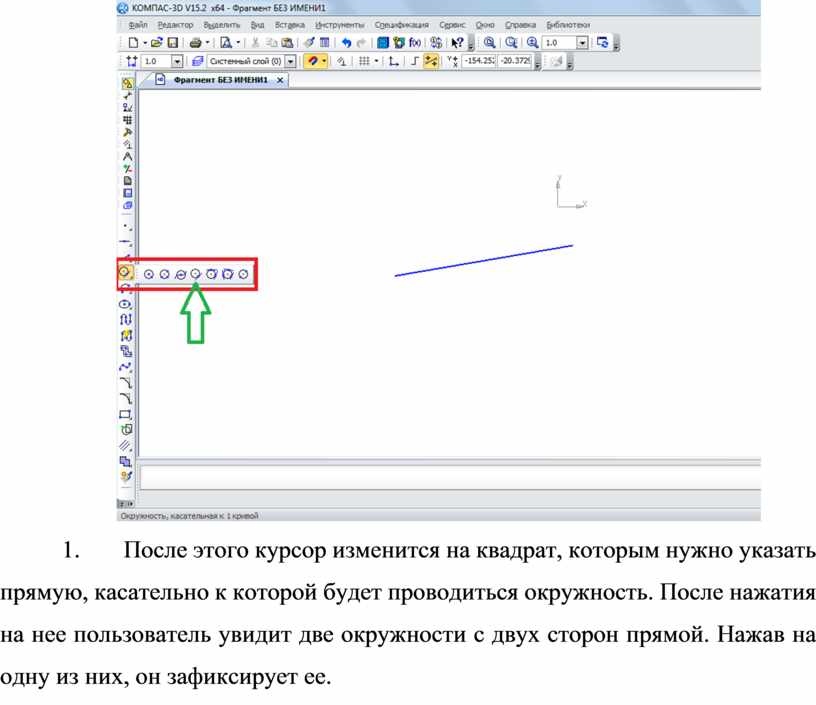Click the Zoom in magnifier icon

532,43
